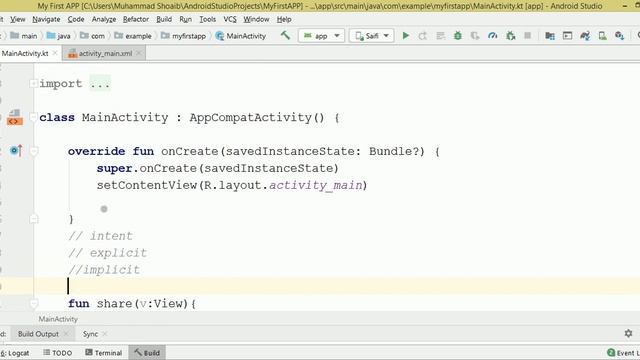Open Project Structure icon in toolbar
The height and width of the screenshot is (360, 640).
550,36
